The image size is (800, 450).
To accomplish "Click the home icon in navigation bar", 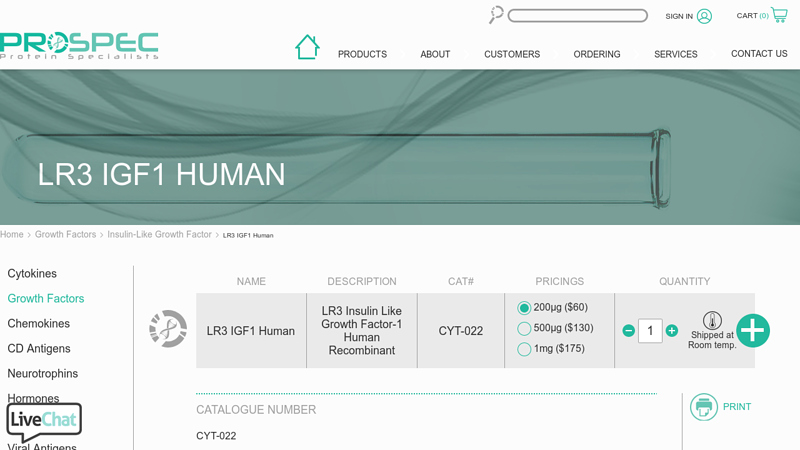I will tap(307, 47).
